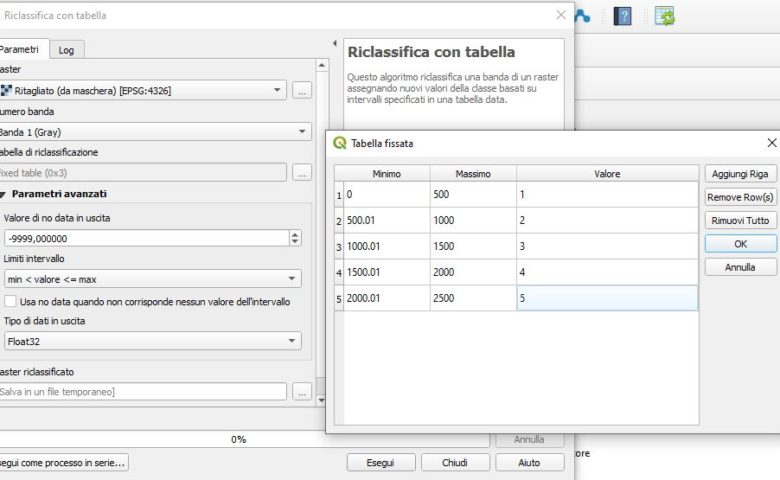Image resolution: width=780 pixels, height=480 pixels.
Task: Collapse the help panel arrow
Action: (334, 44)
